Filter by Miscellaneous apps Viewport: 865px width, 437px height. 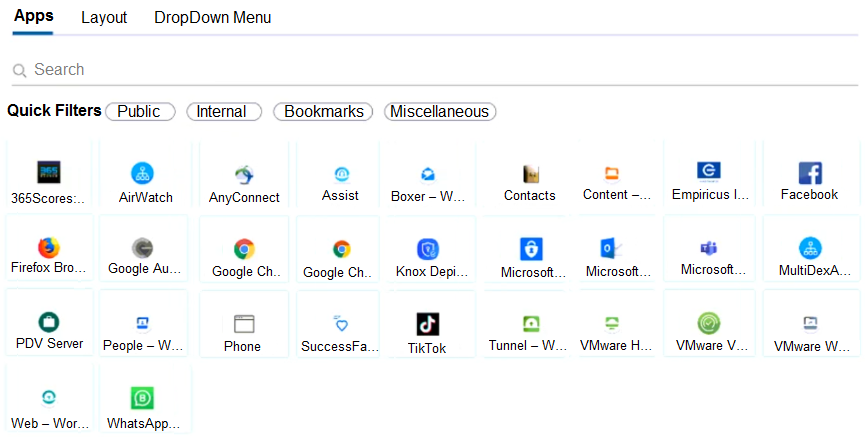pyautogui.click(x=440, y=111)
